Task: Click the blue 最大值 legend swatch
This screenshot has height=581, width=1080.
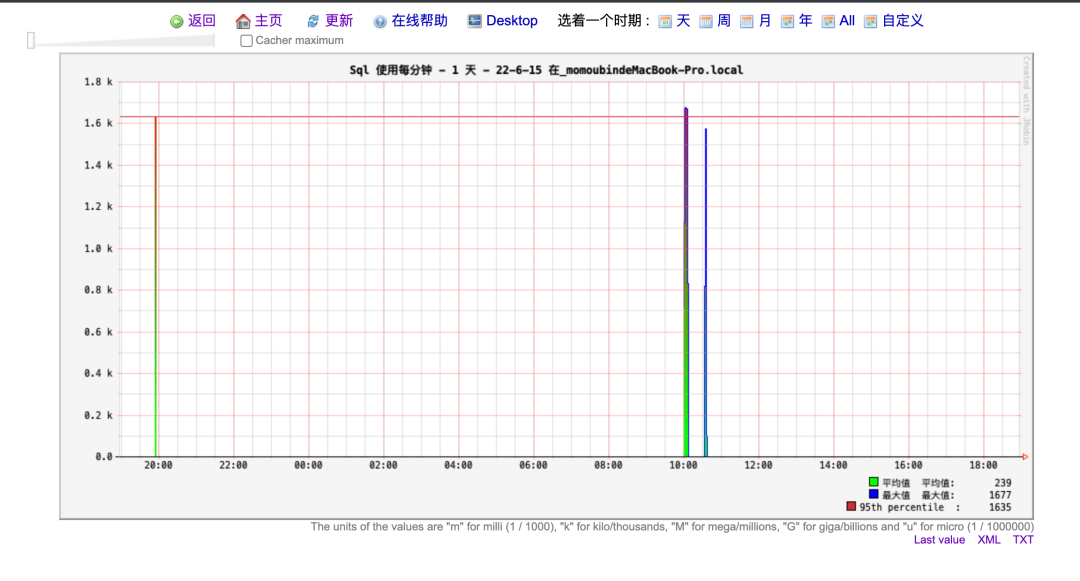Action: [873, 494]
